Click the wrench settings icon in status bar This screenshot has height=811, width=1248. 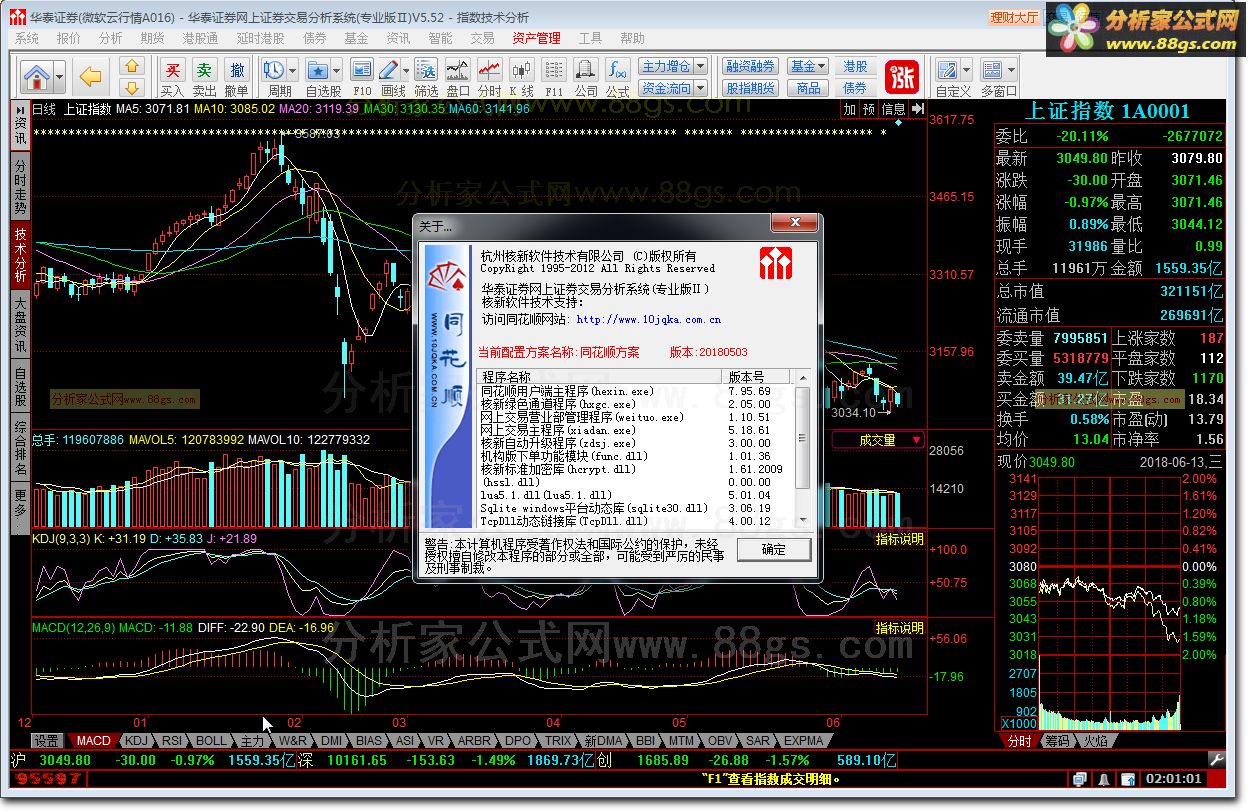tap(1216, 760)
